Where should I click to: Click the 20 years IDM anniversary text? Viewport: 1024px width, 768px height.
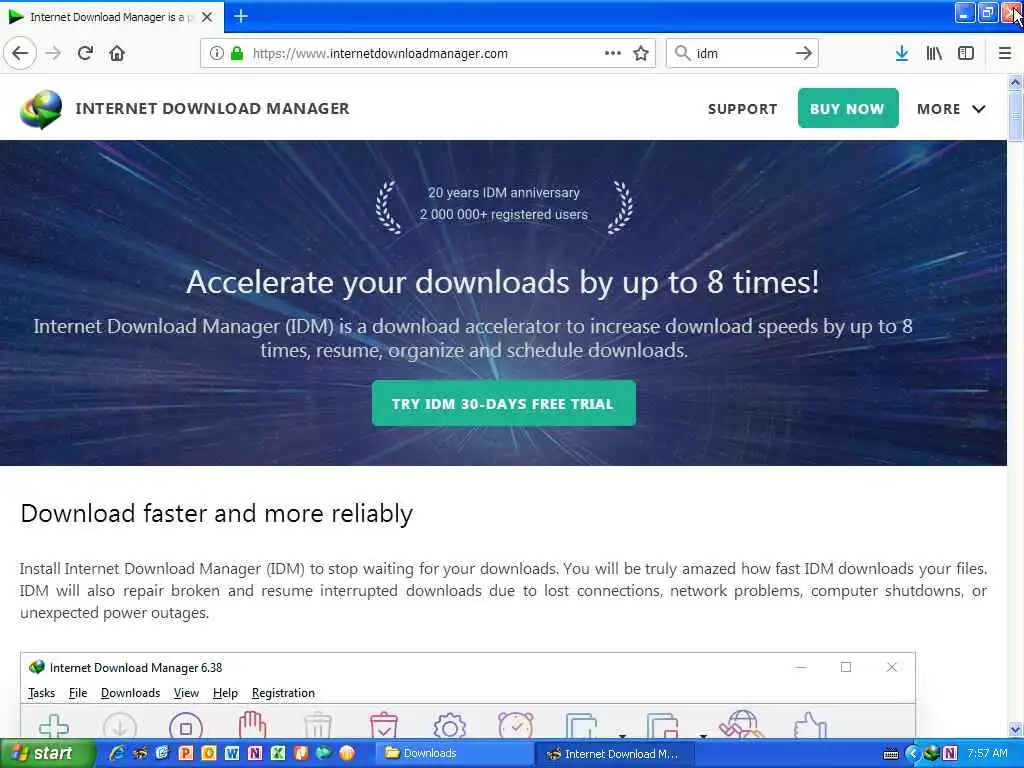click(504, 193)
